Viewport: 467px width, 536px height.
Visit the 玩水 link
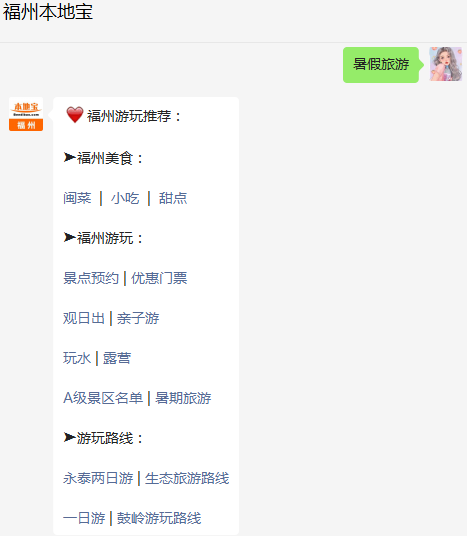click(x=77, y=358)
